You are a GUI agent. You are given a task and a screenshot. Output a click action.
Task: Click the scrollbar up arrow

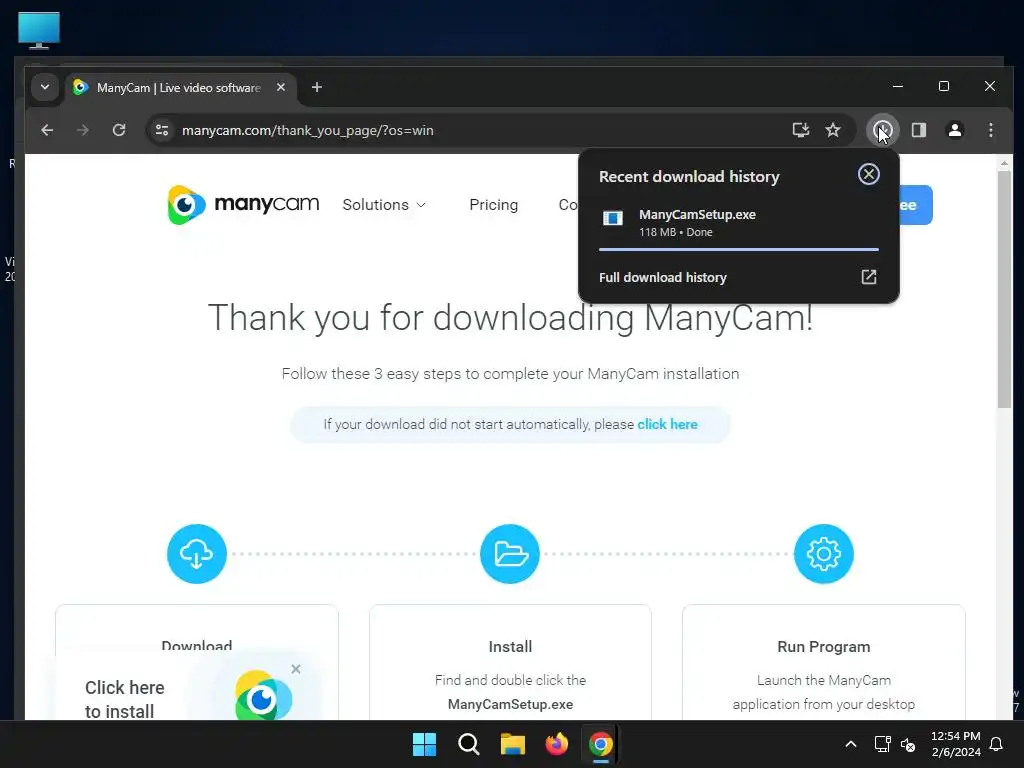coord(1004,163)
